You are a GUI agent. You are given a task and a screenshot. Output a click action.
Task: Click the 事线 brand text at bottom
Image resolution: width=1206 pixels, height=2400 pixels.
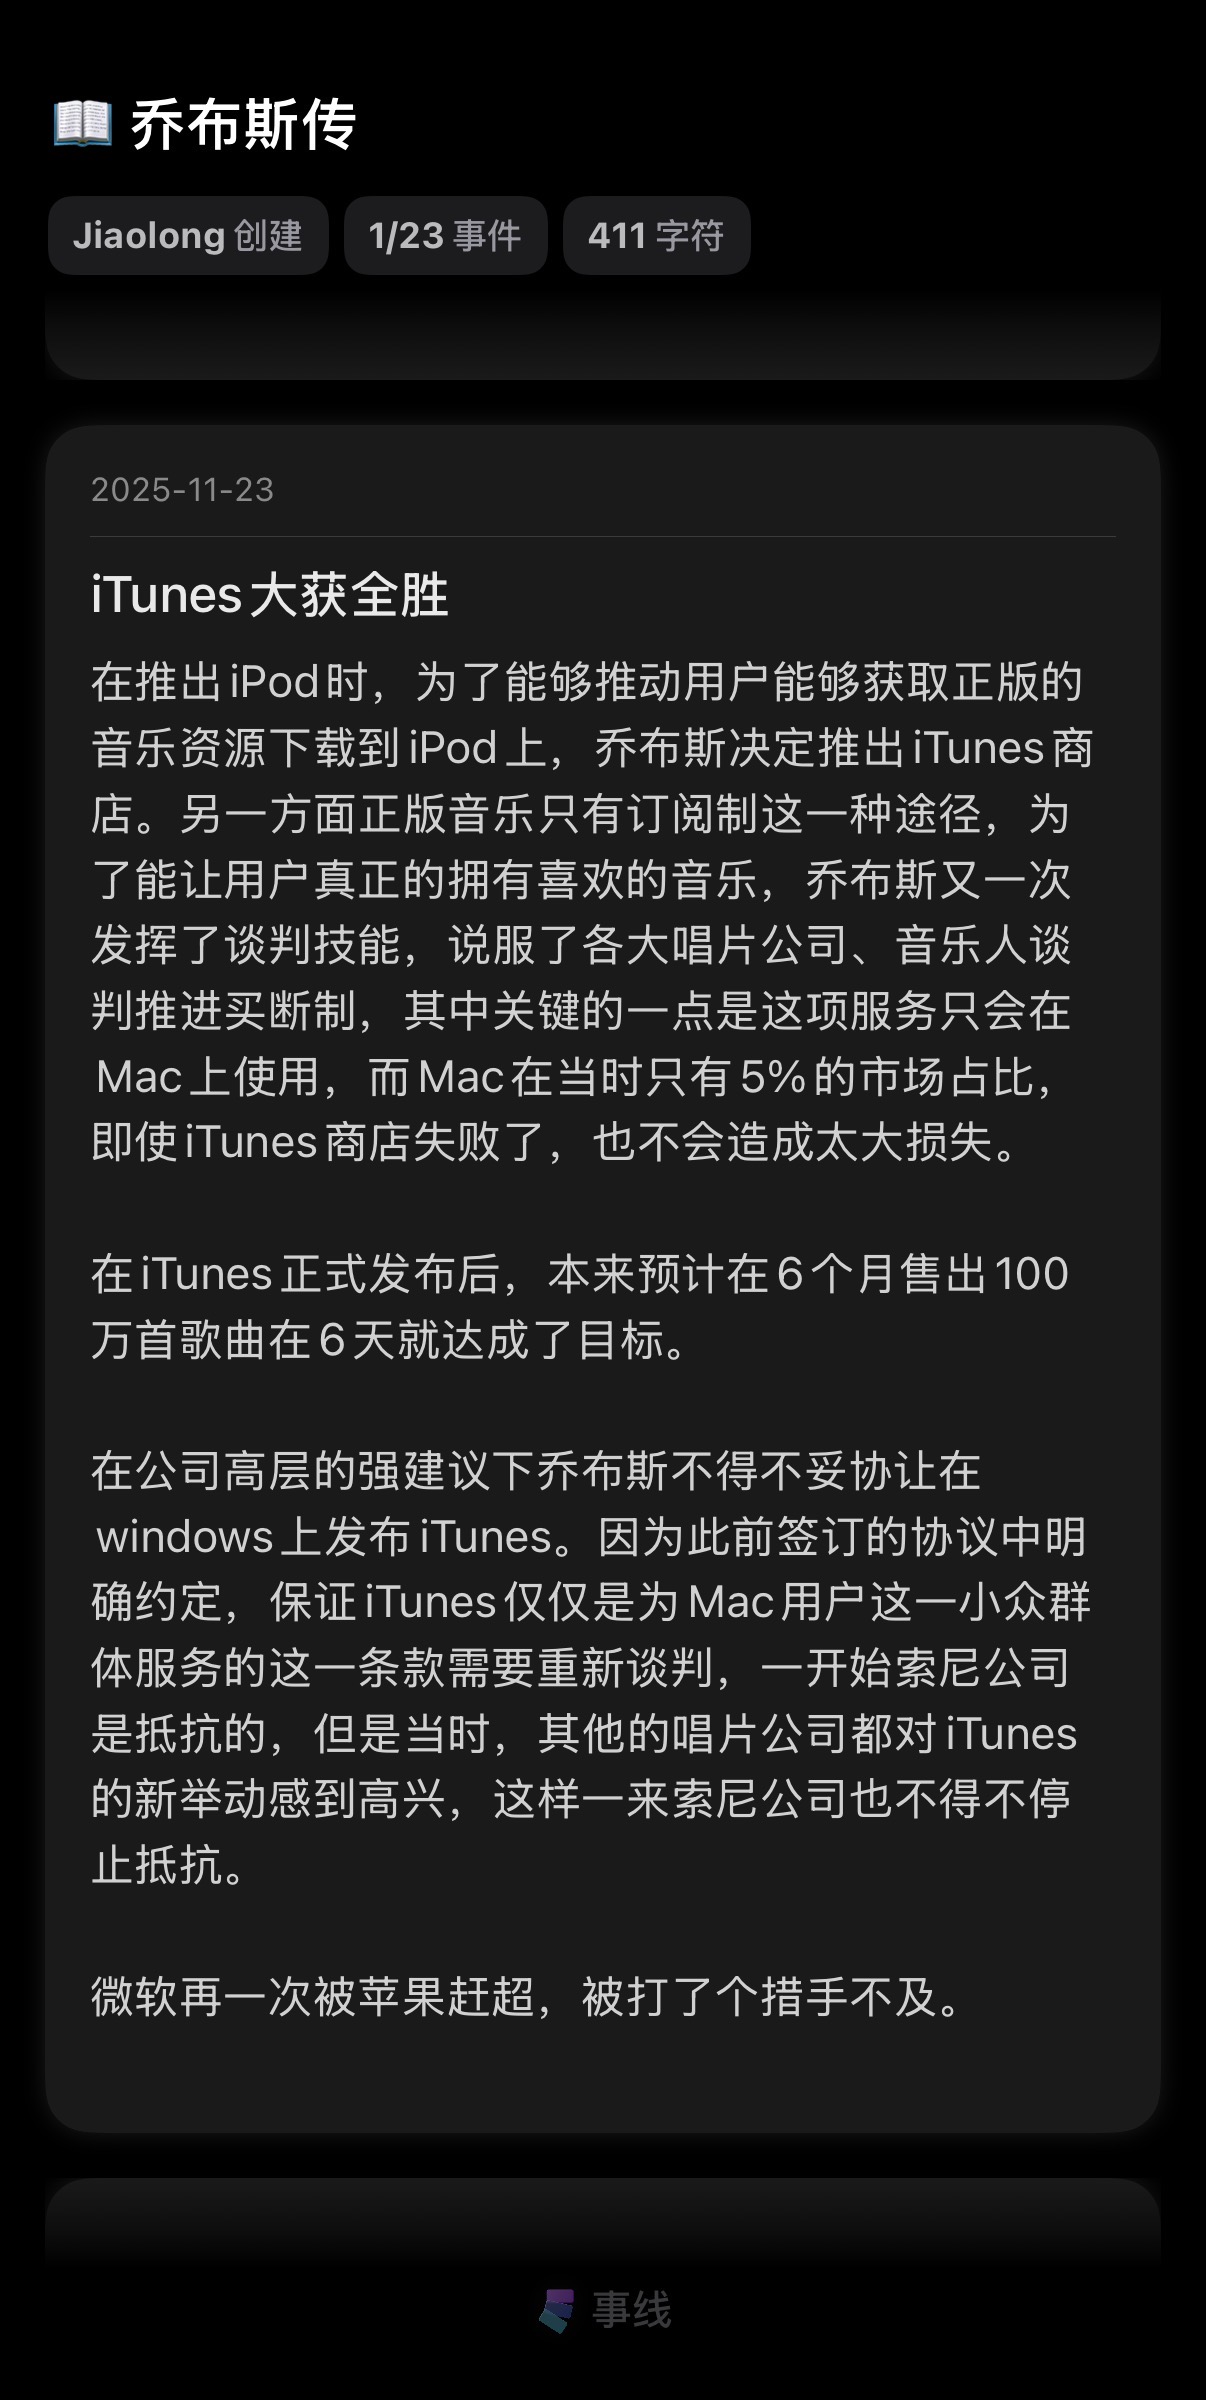(x=631, y=2310)
